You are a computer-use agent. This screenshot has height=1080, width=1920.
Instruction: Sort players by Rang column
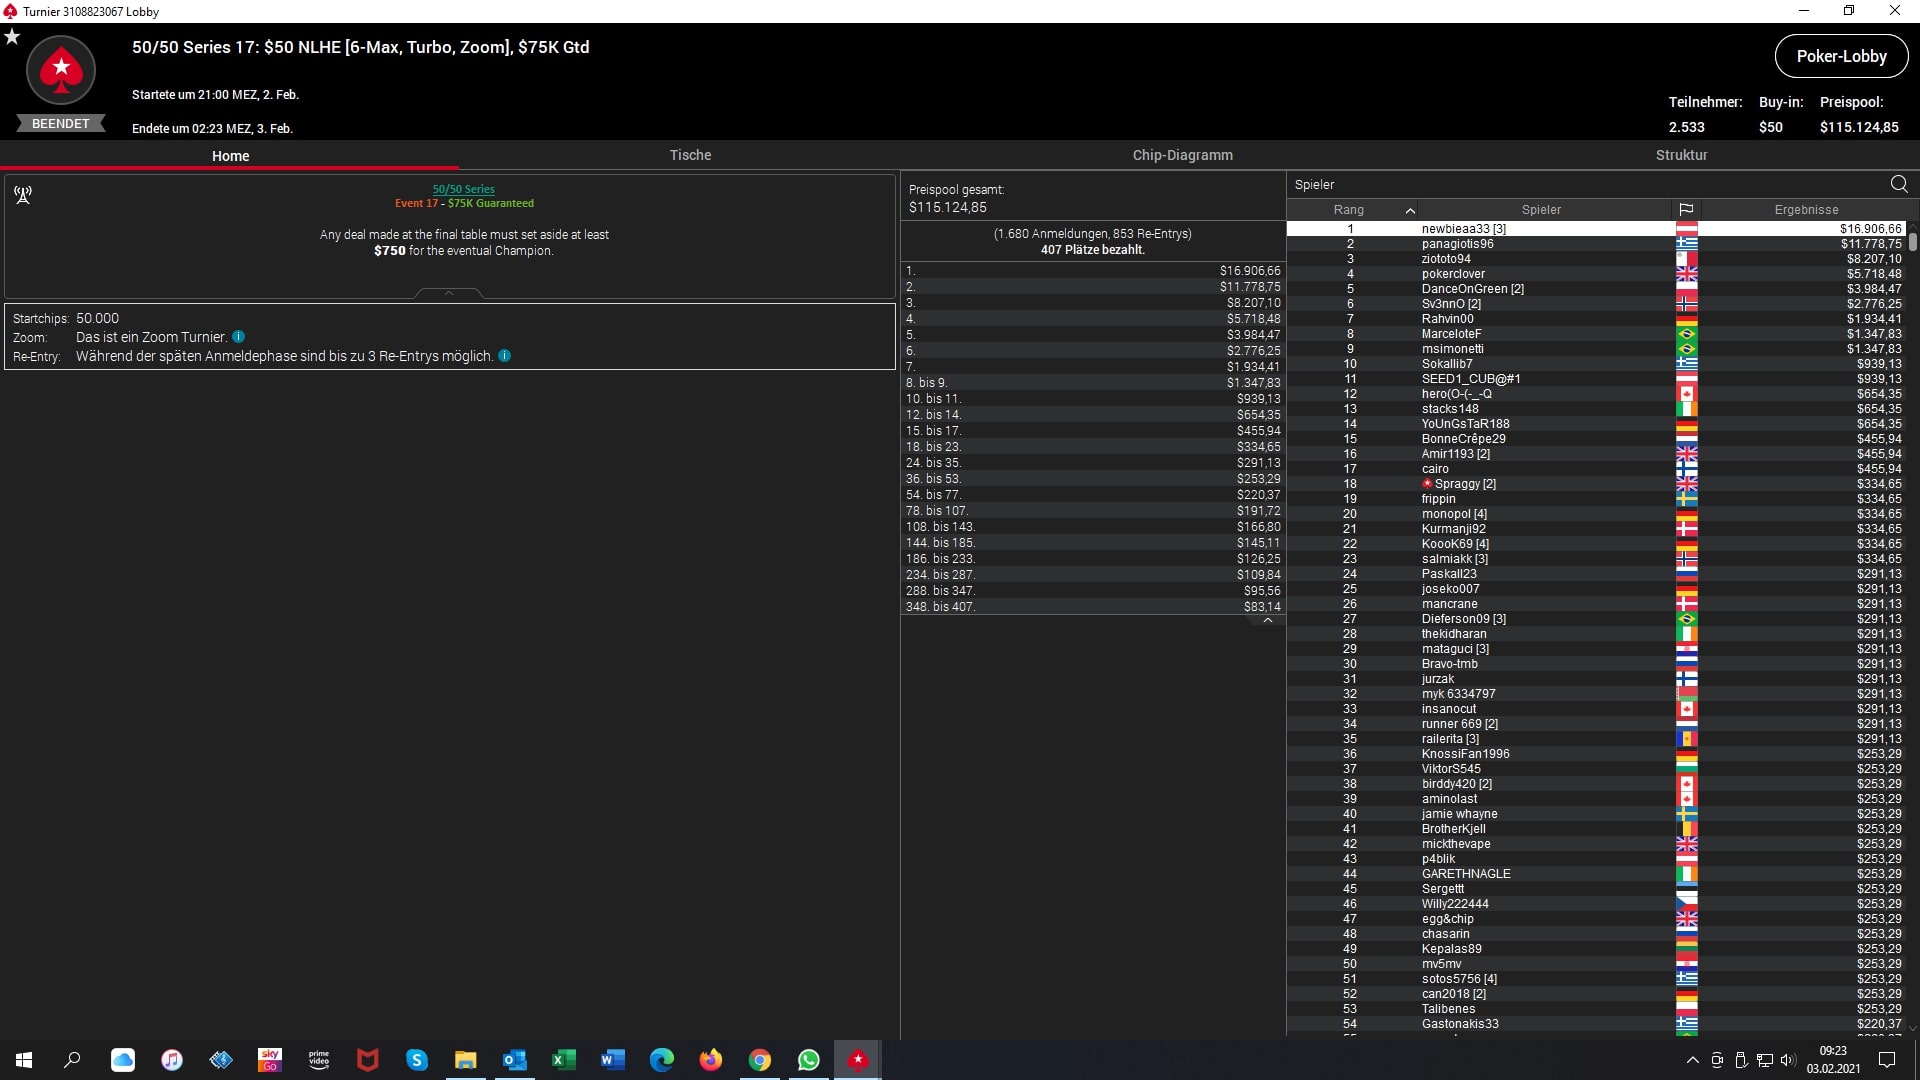coord(1348,210)
